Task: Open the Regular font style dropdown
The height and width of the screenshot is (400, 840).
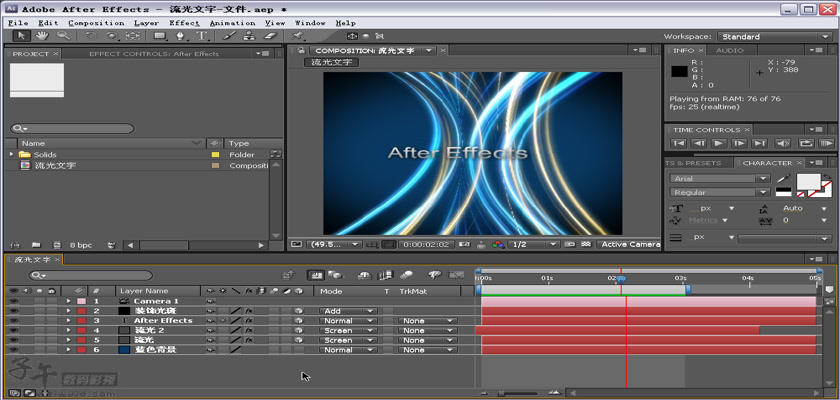Action: [719, 192]
